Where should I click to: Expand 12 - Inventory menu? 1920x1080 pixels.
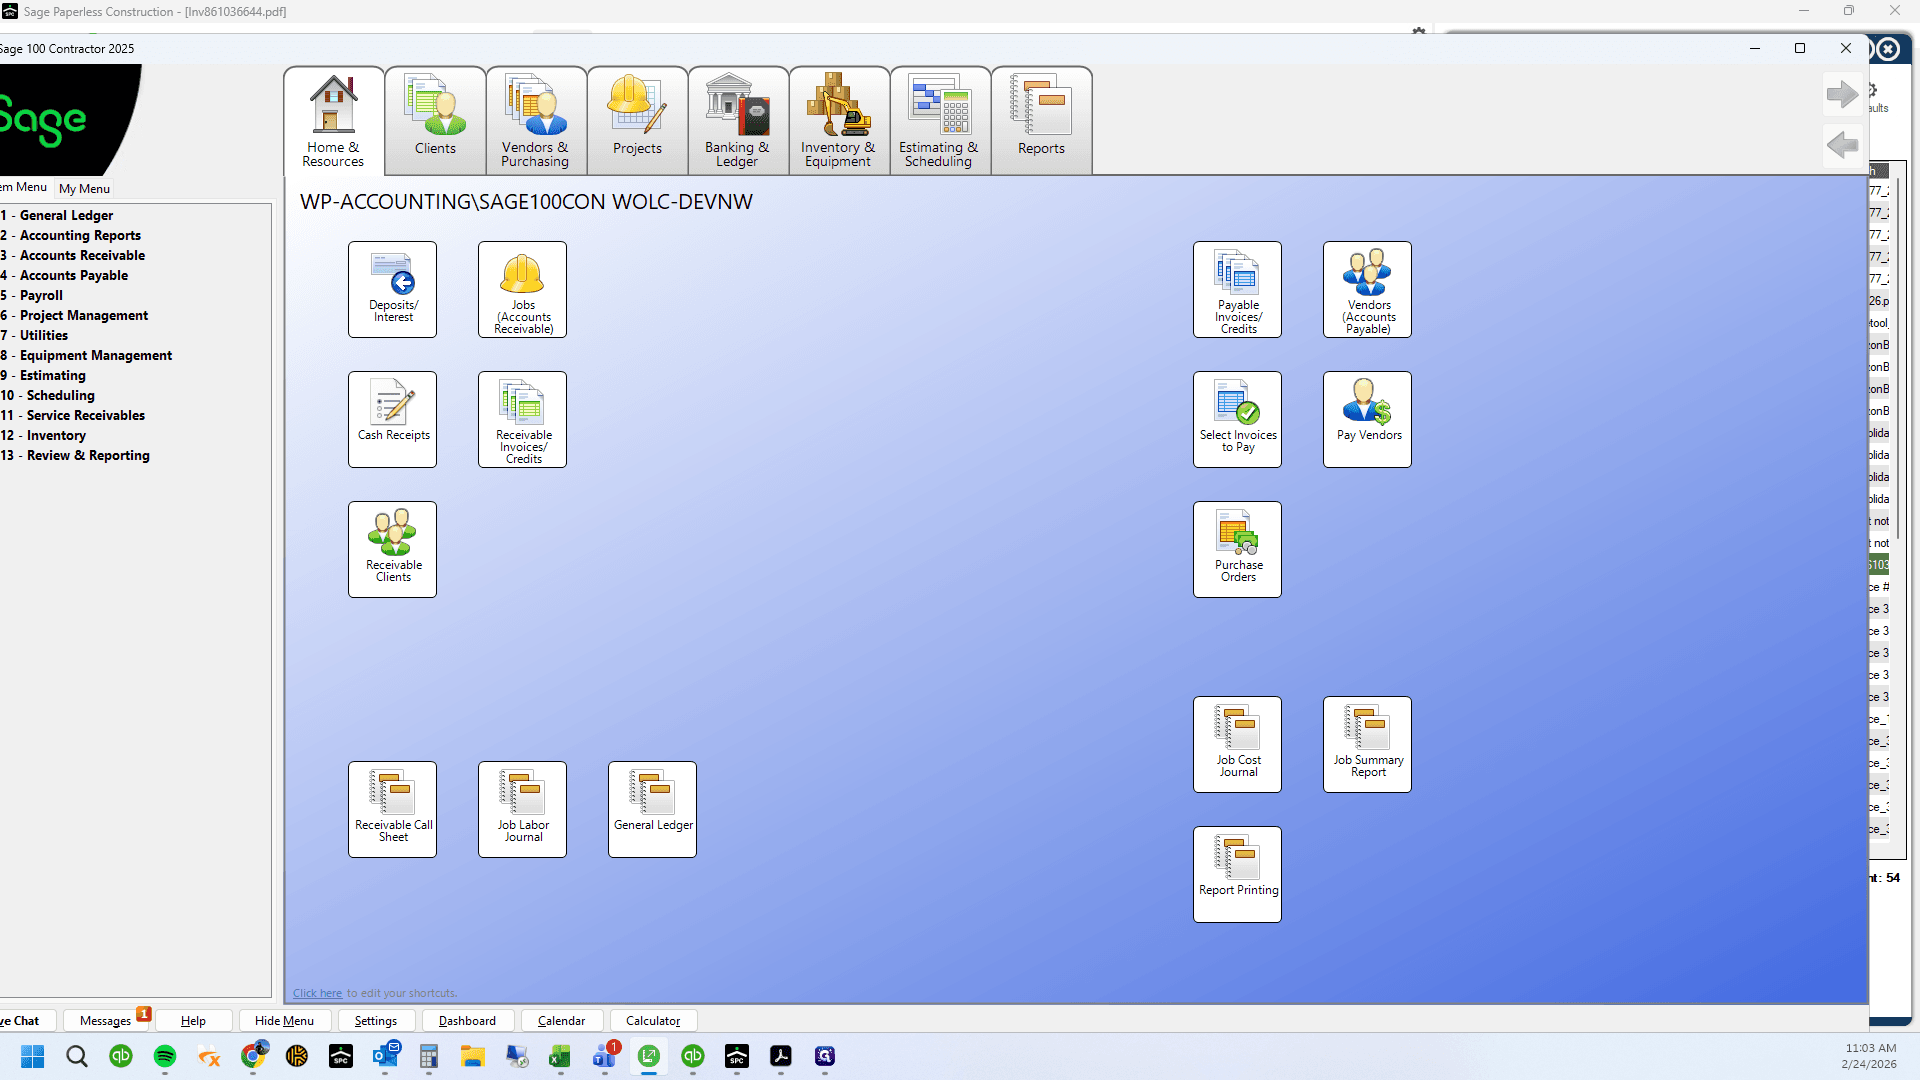pyautogui.click(x=43, y=435)
